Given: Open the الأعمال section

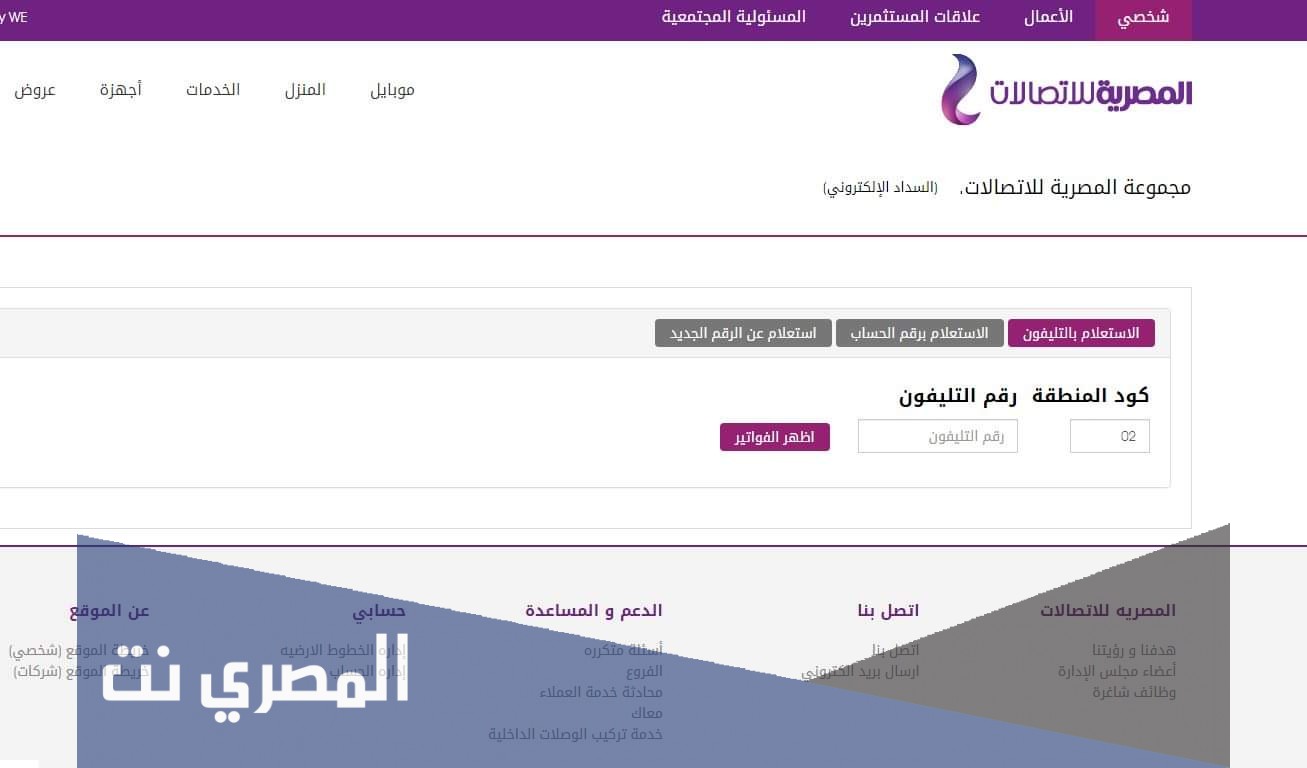Looking at the screenshot, I should pos(1048,18).
